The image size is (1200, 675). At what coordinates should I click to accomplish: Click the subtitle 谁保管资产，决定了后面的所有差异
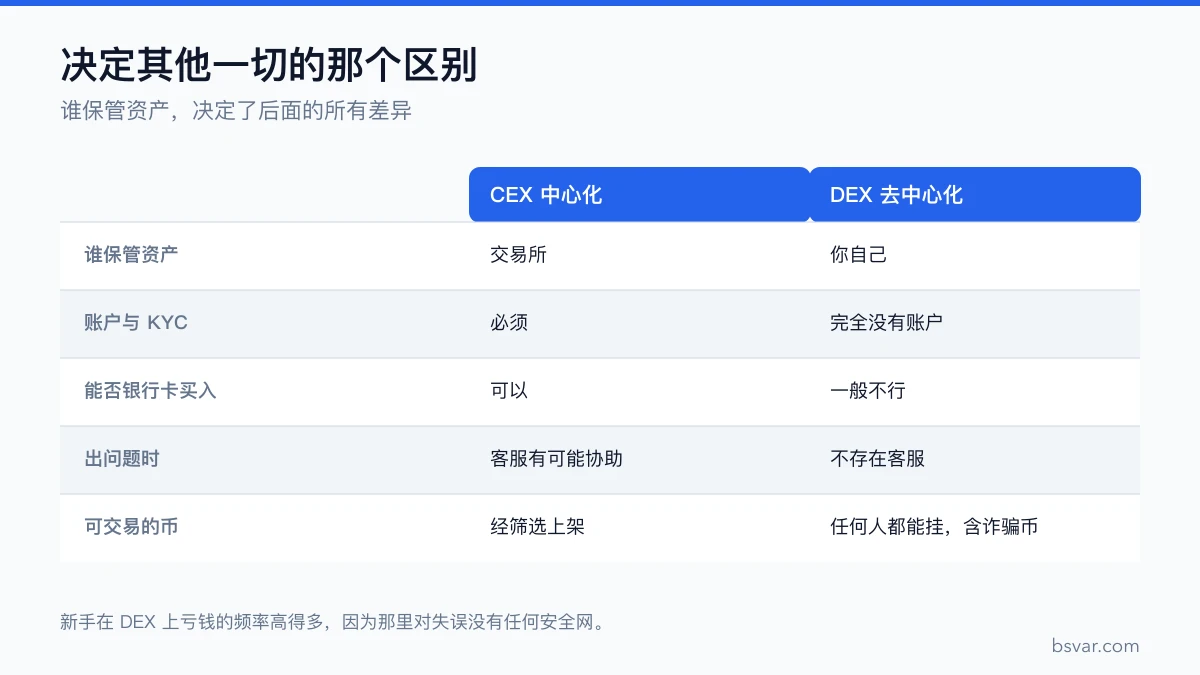[236, 111]
